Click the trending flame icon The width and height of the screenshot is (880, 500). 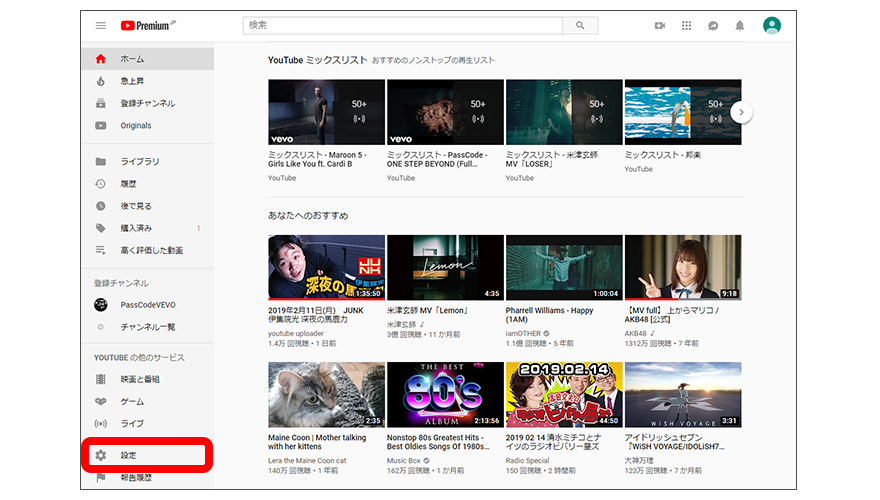(x=100, y=81)
